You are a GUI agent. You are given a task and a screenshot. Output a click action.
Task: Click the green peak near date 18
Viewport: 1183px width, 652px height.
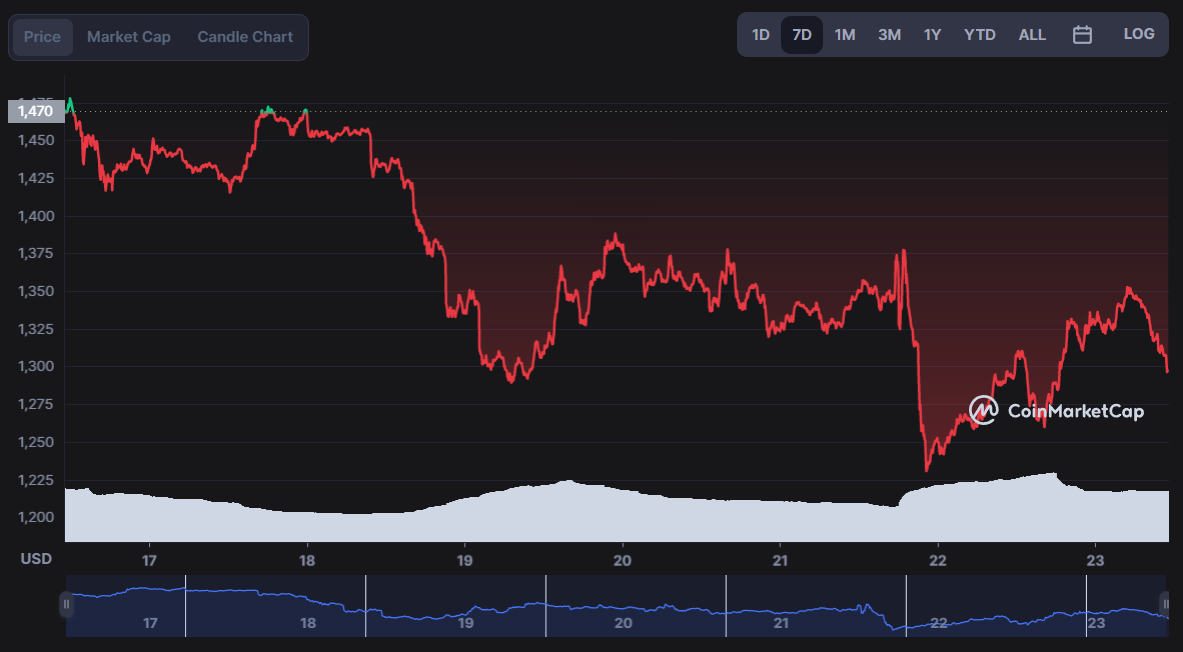[x=306, y=112]
